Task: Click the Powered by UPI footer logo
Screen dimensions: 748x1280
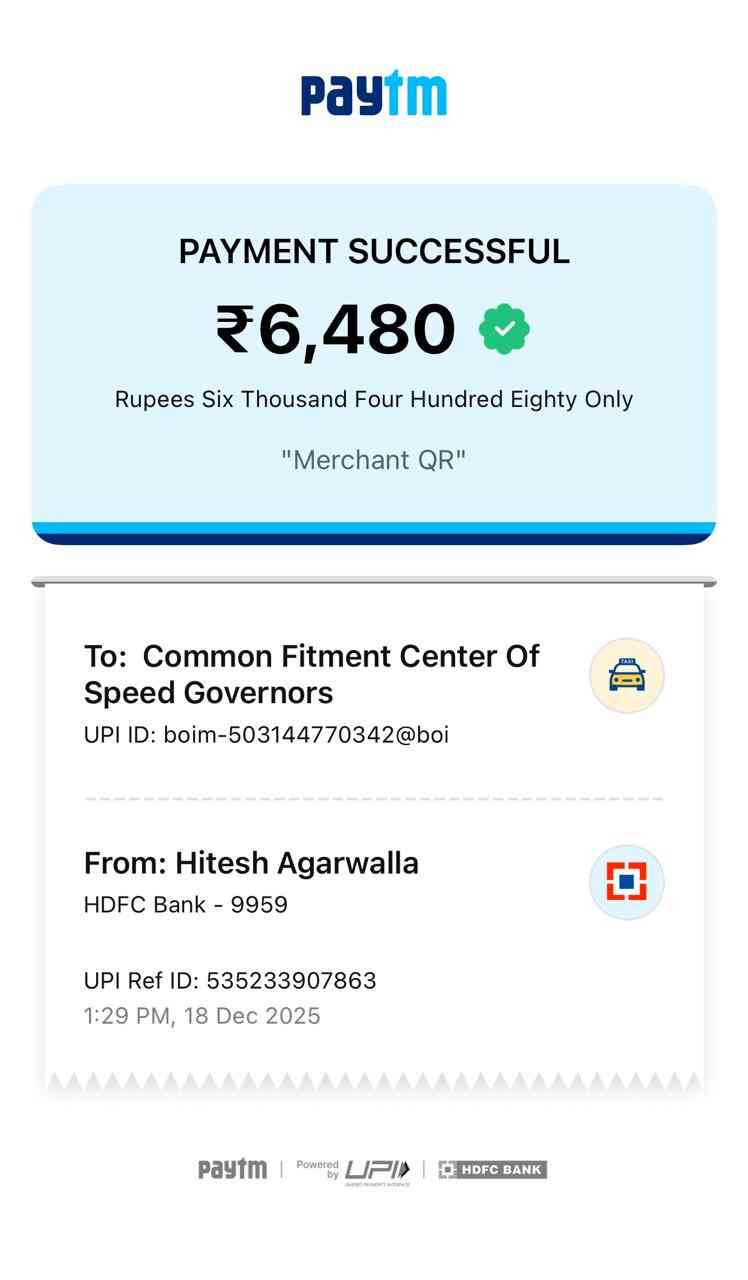Action: 353,1170
